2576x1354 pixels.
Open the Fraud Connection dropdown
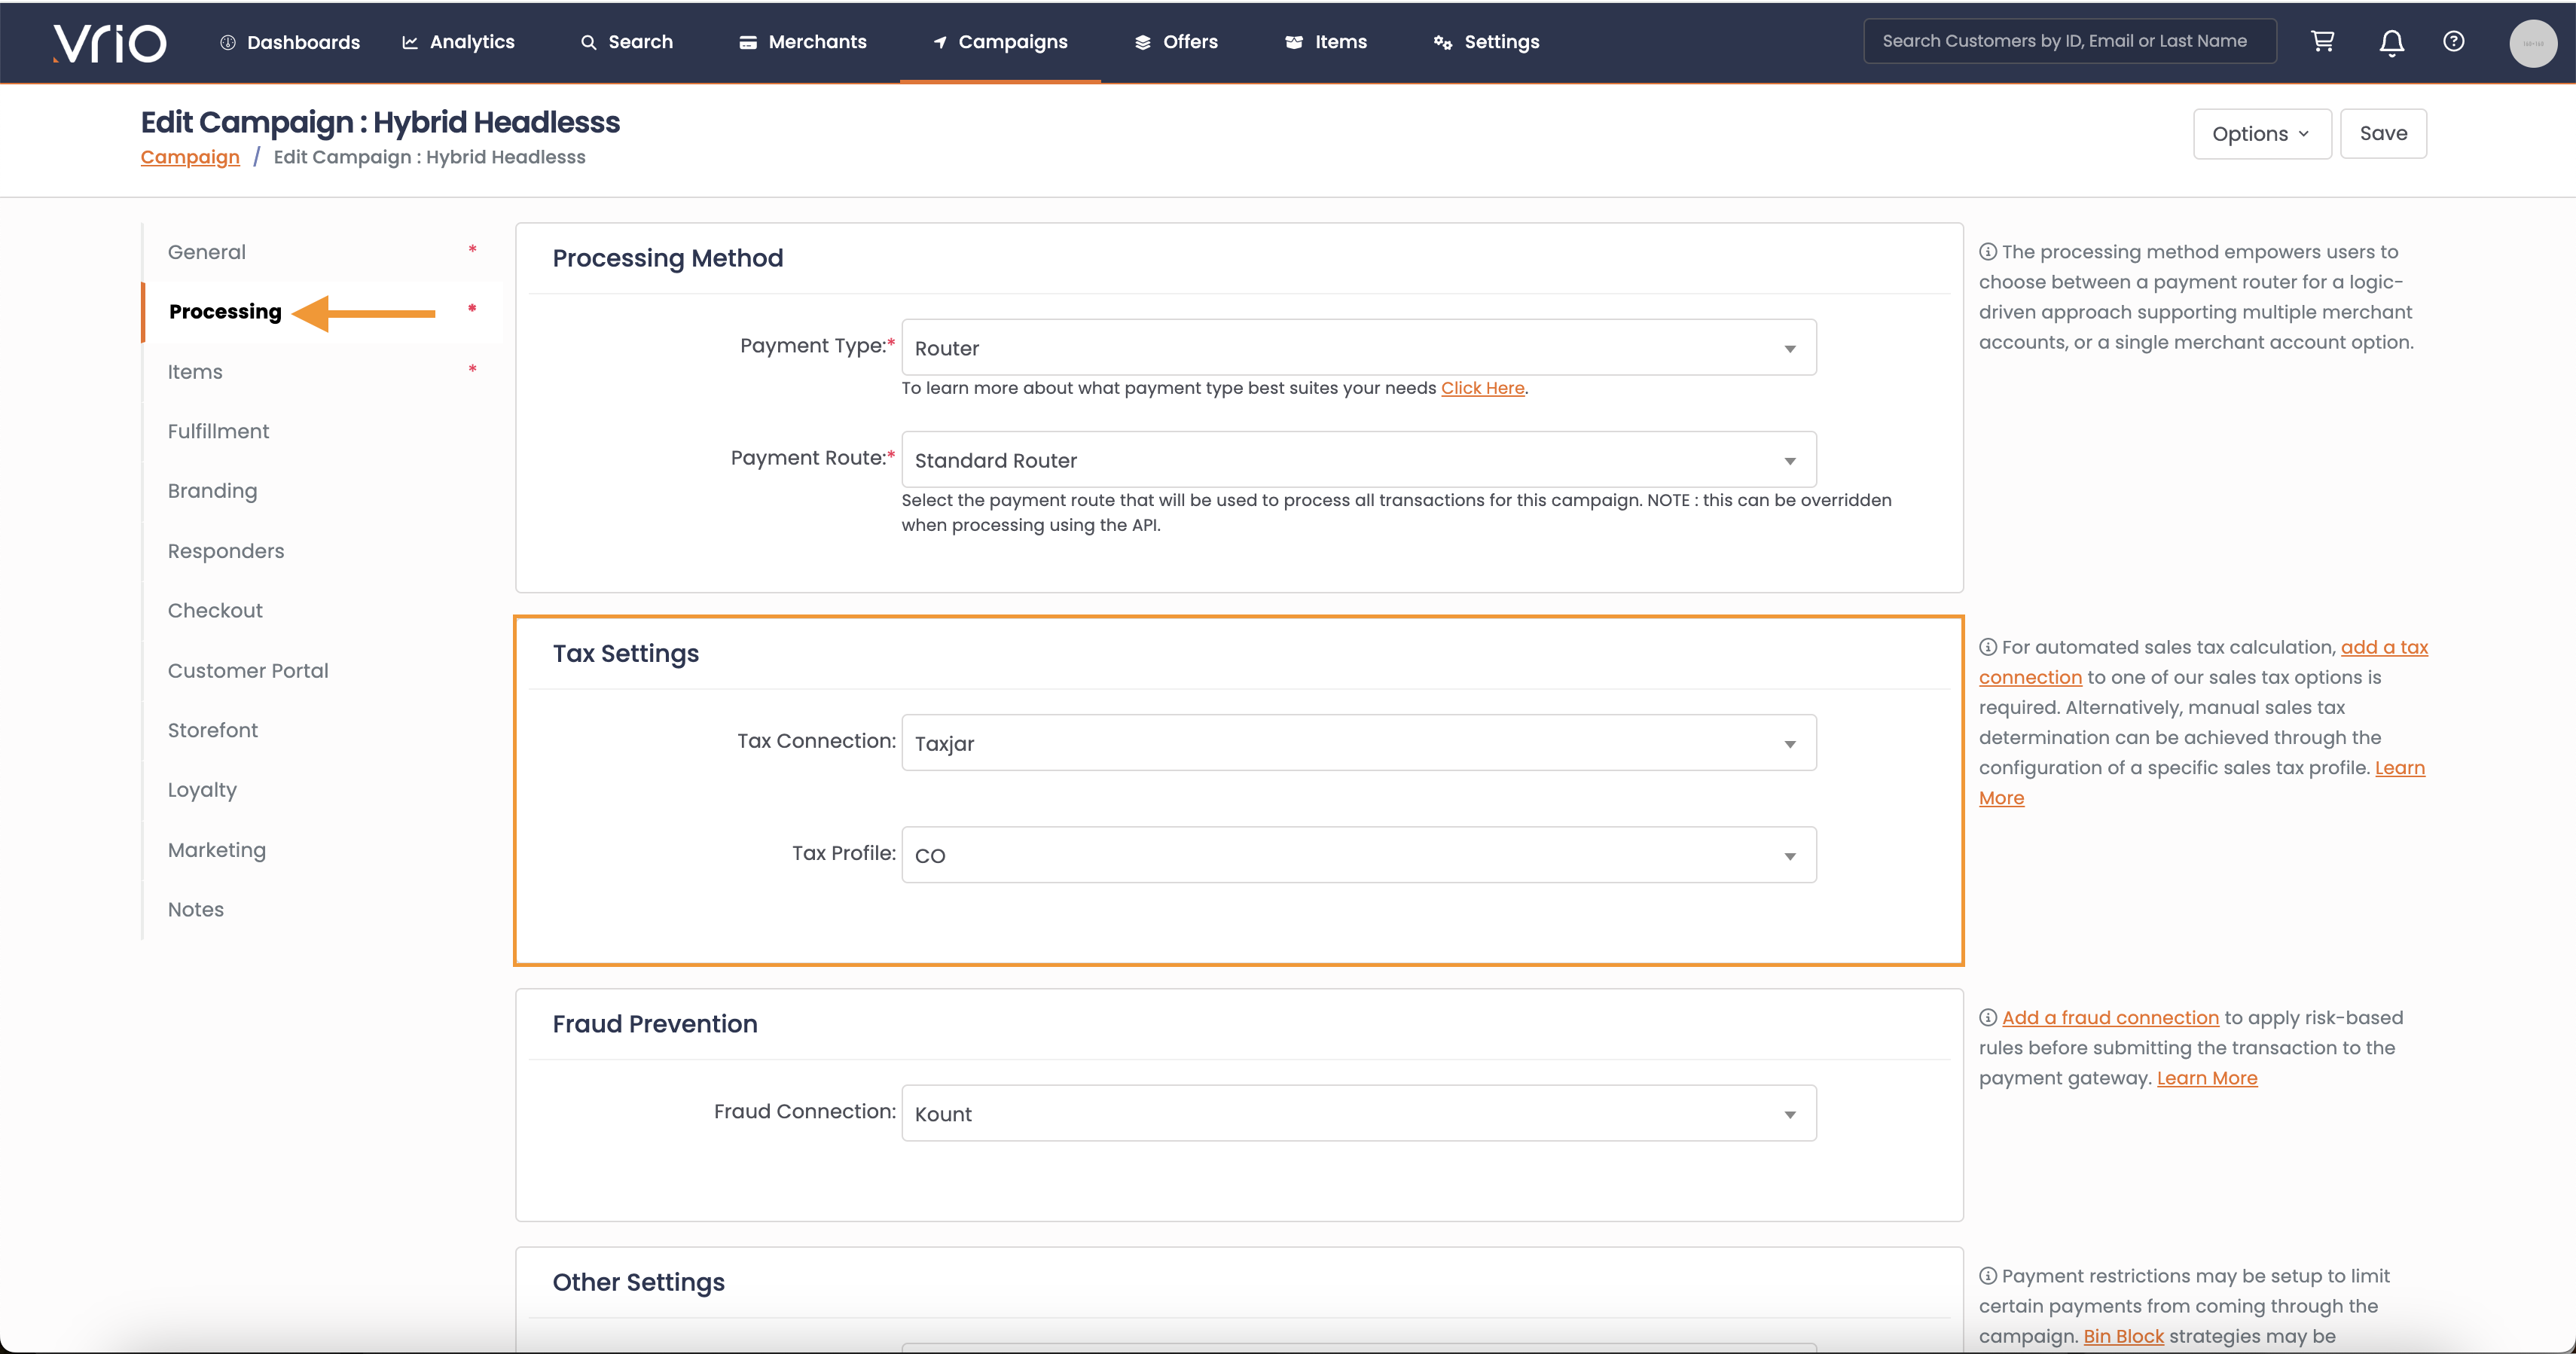(x=1358, y=1114)
